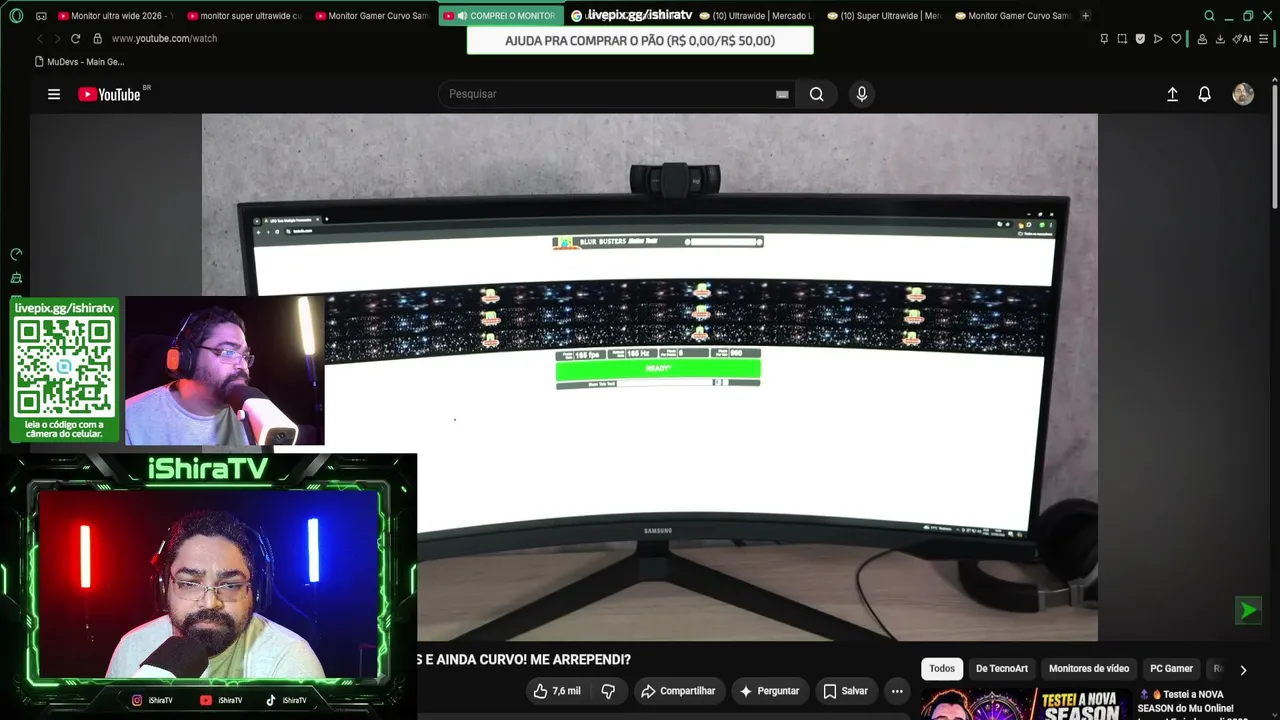Dislike the video
Screen dimensions: 1280x720
click(x=608, y=691)
